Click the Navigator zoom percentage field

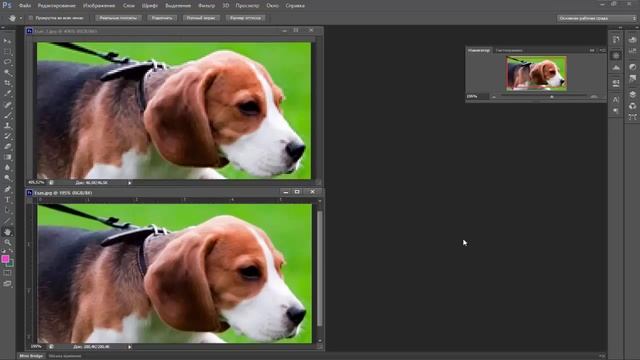(477, 97)
